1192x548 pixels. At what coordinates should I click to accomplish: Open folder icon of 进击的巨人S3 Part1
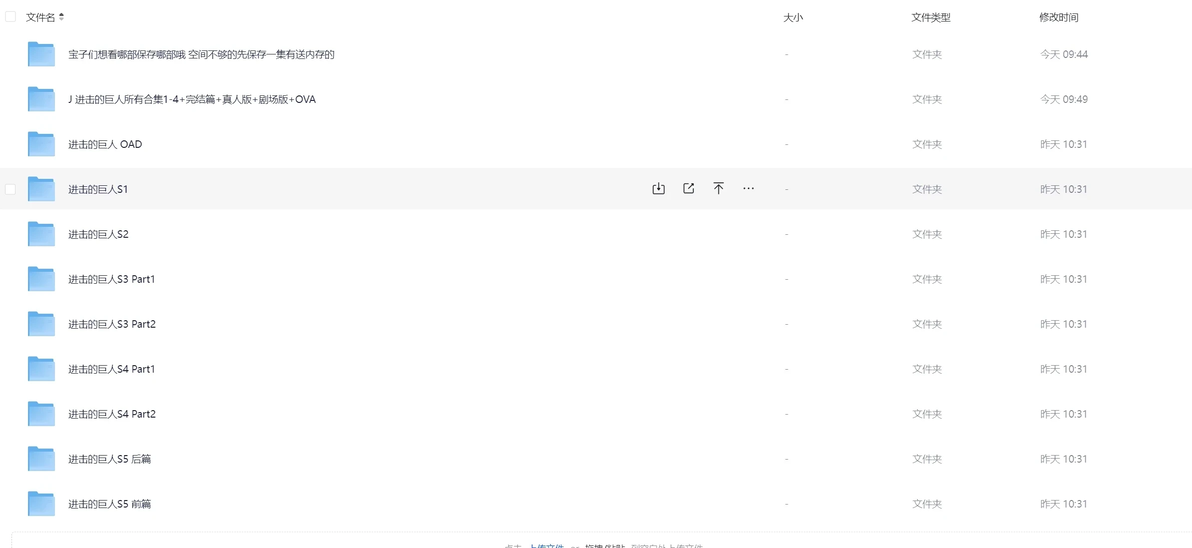41,279
